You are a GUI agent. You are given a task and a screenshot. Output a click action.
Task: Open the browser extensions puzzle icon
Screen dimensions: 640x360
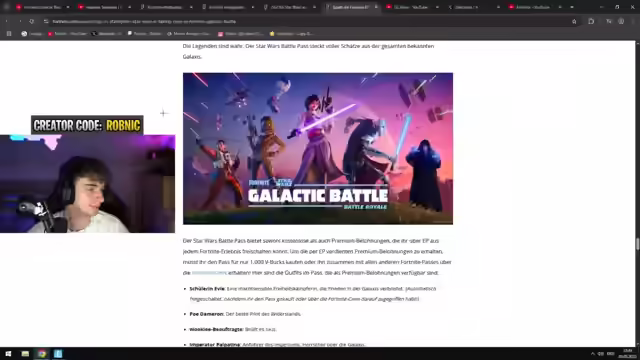[x=591, y=21]
